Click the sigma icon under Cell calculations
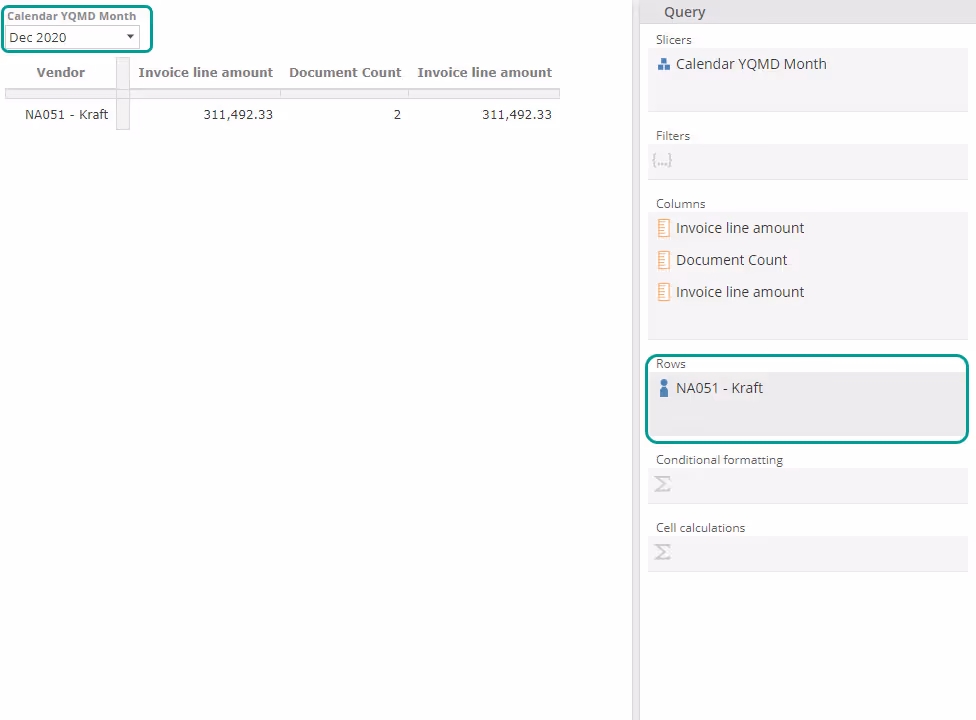The image size is (976, 720). point(662,552)
